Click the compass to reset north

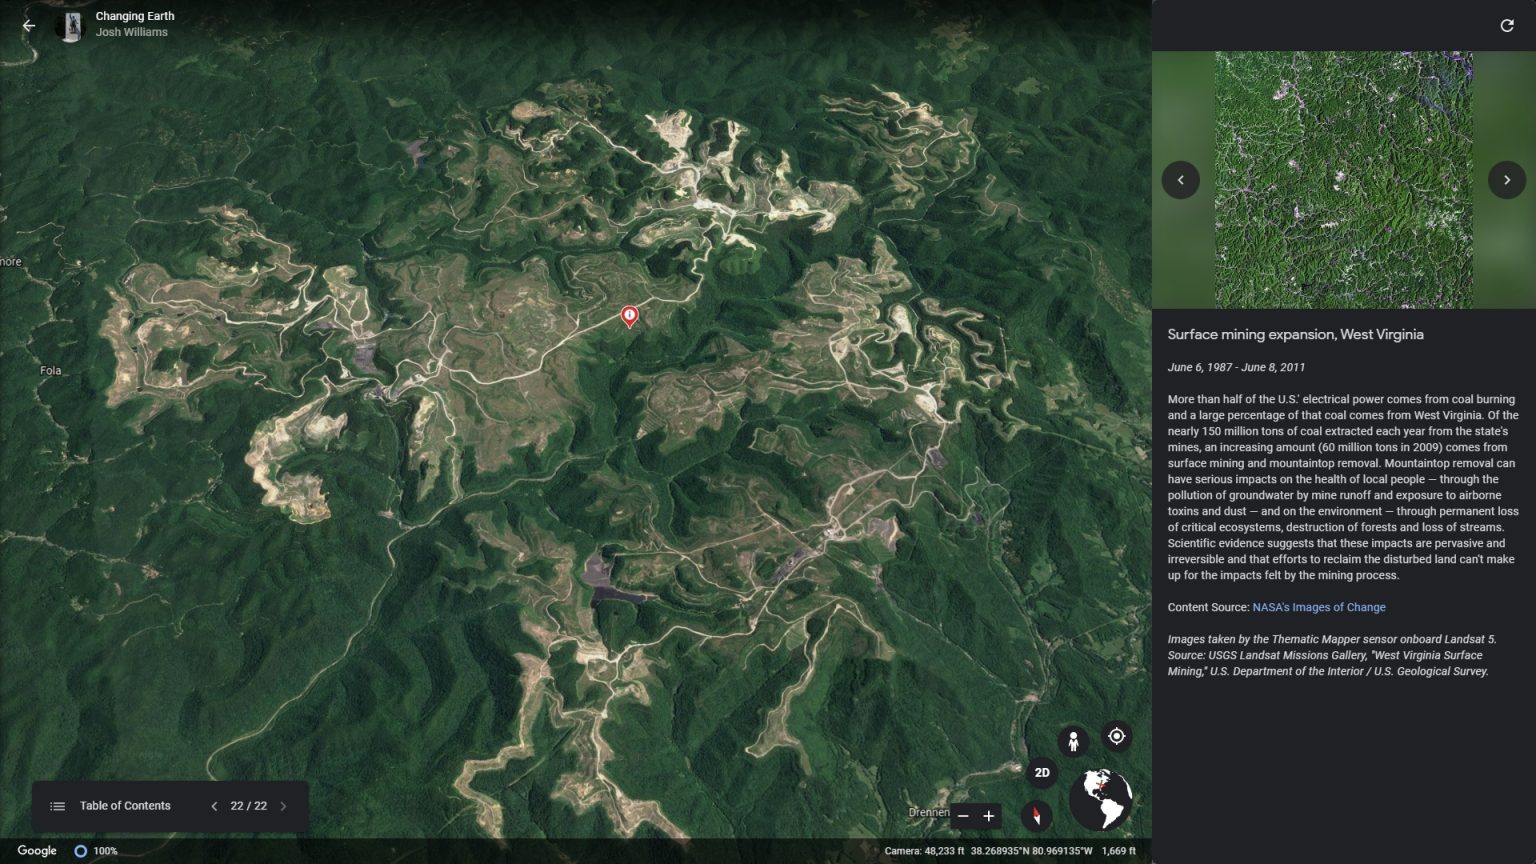[1038, 815]
